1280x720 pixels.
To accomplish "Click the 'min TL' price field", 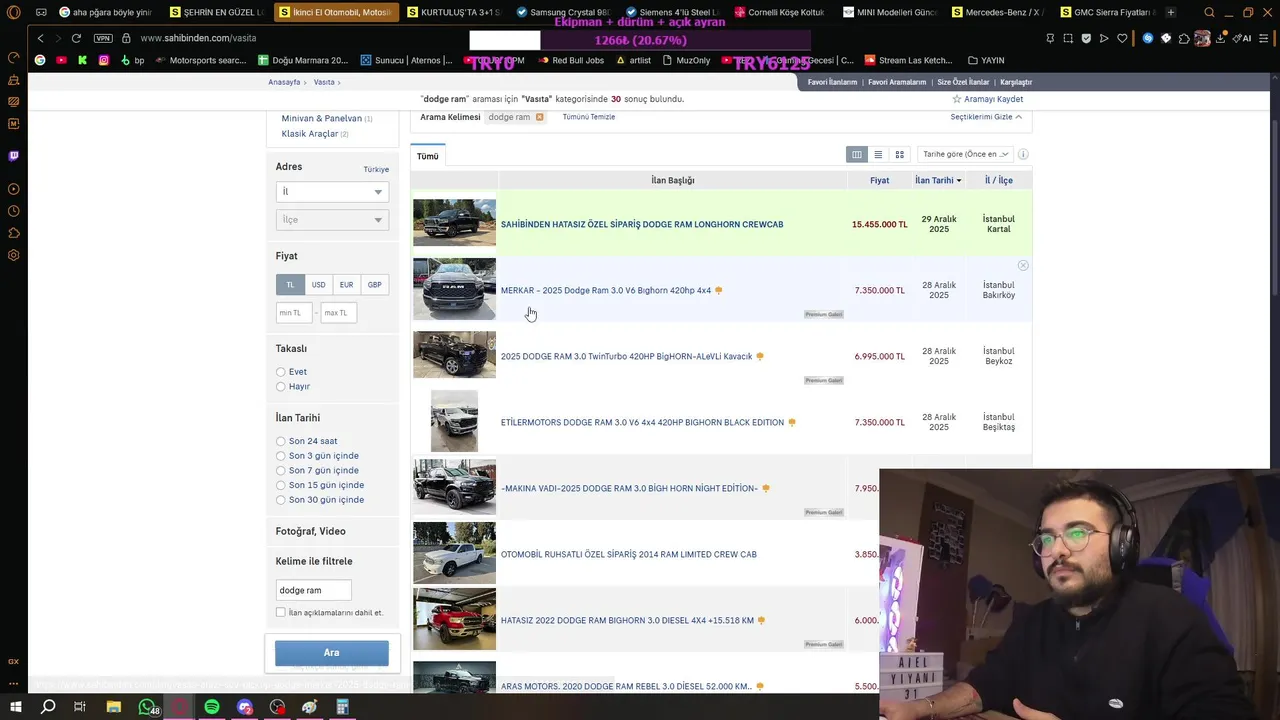I will coord(293,313).
